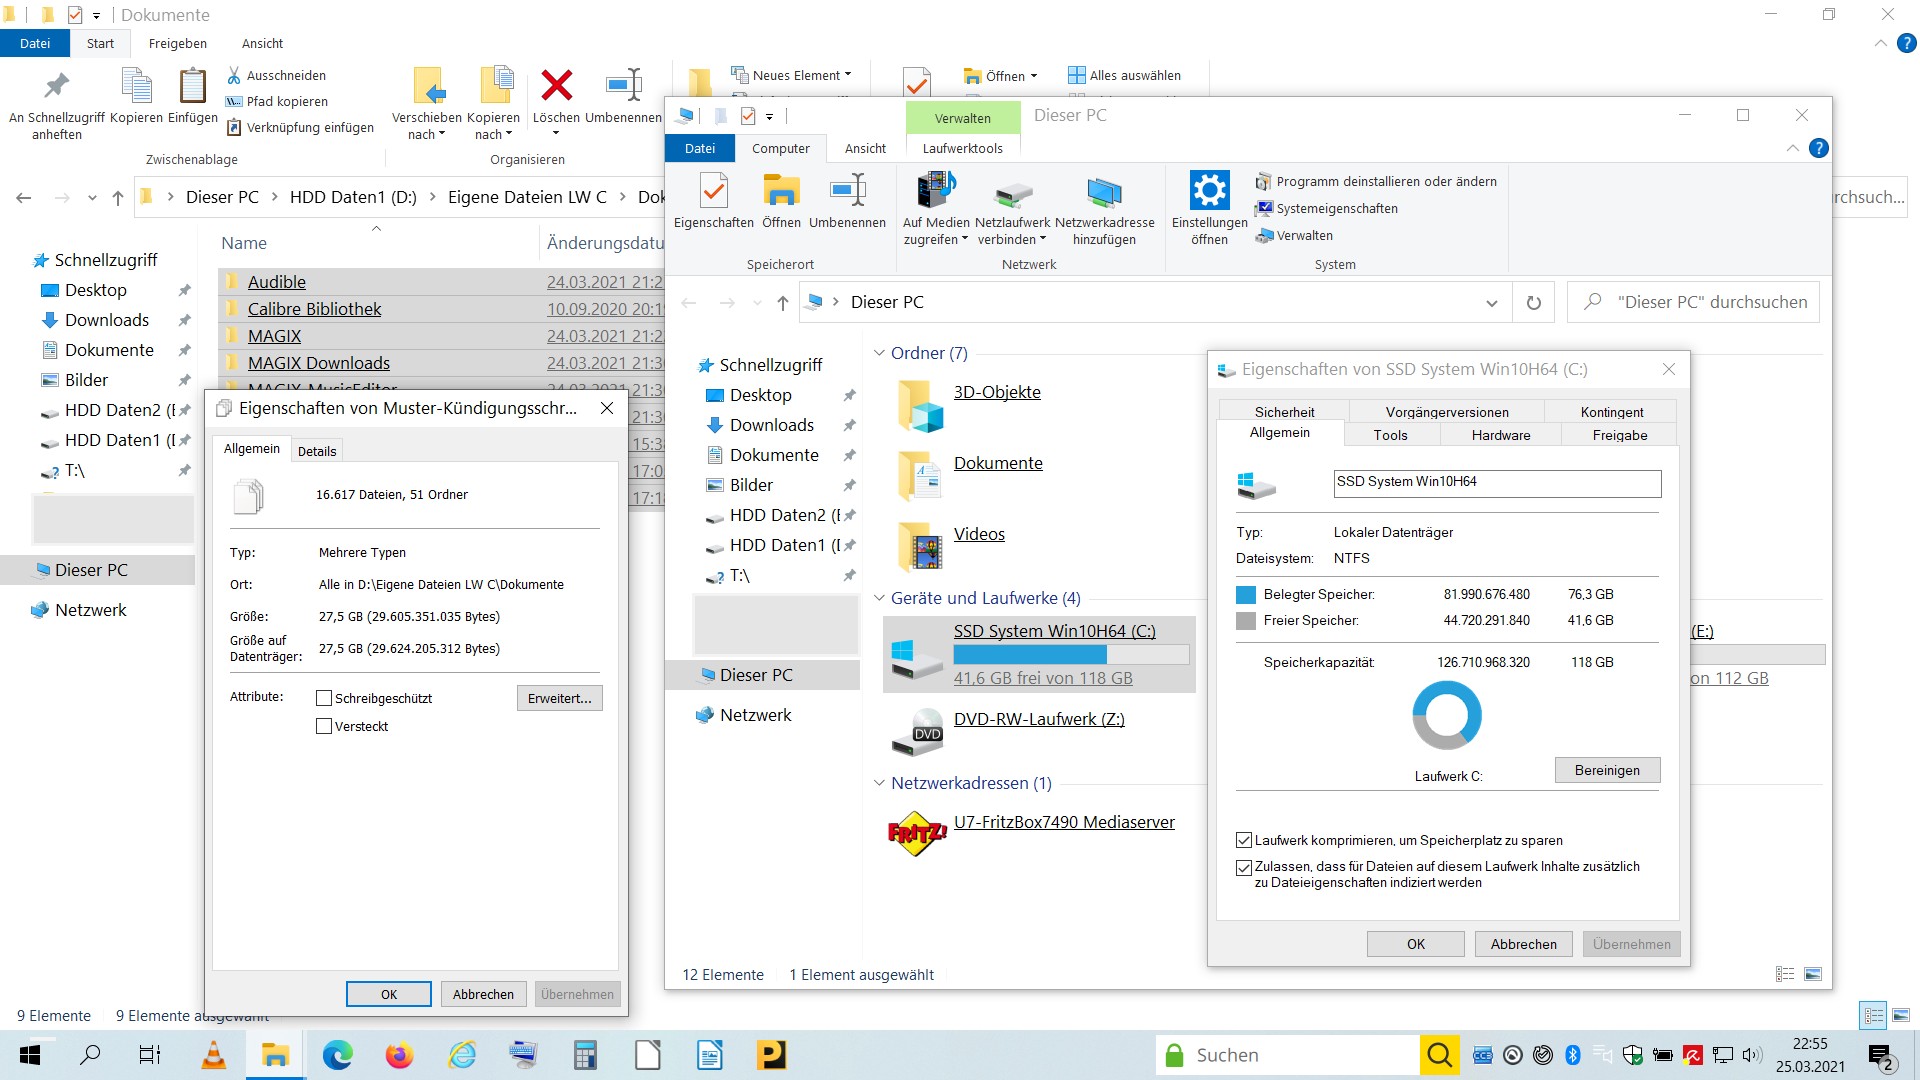Enable the Schreibgeschützt checkbox

pos(324,697)
